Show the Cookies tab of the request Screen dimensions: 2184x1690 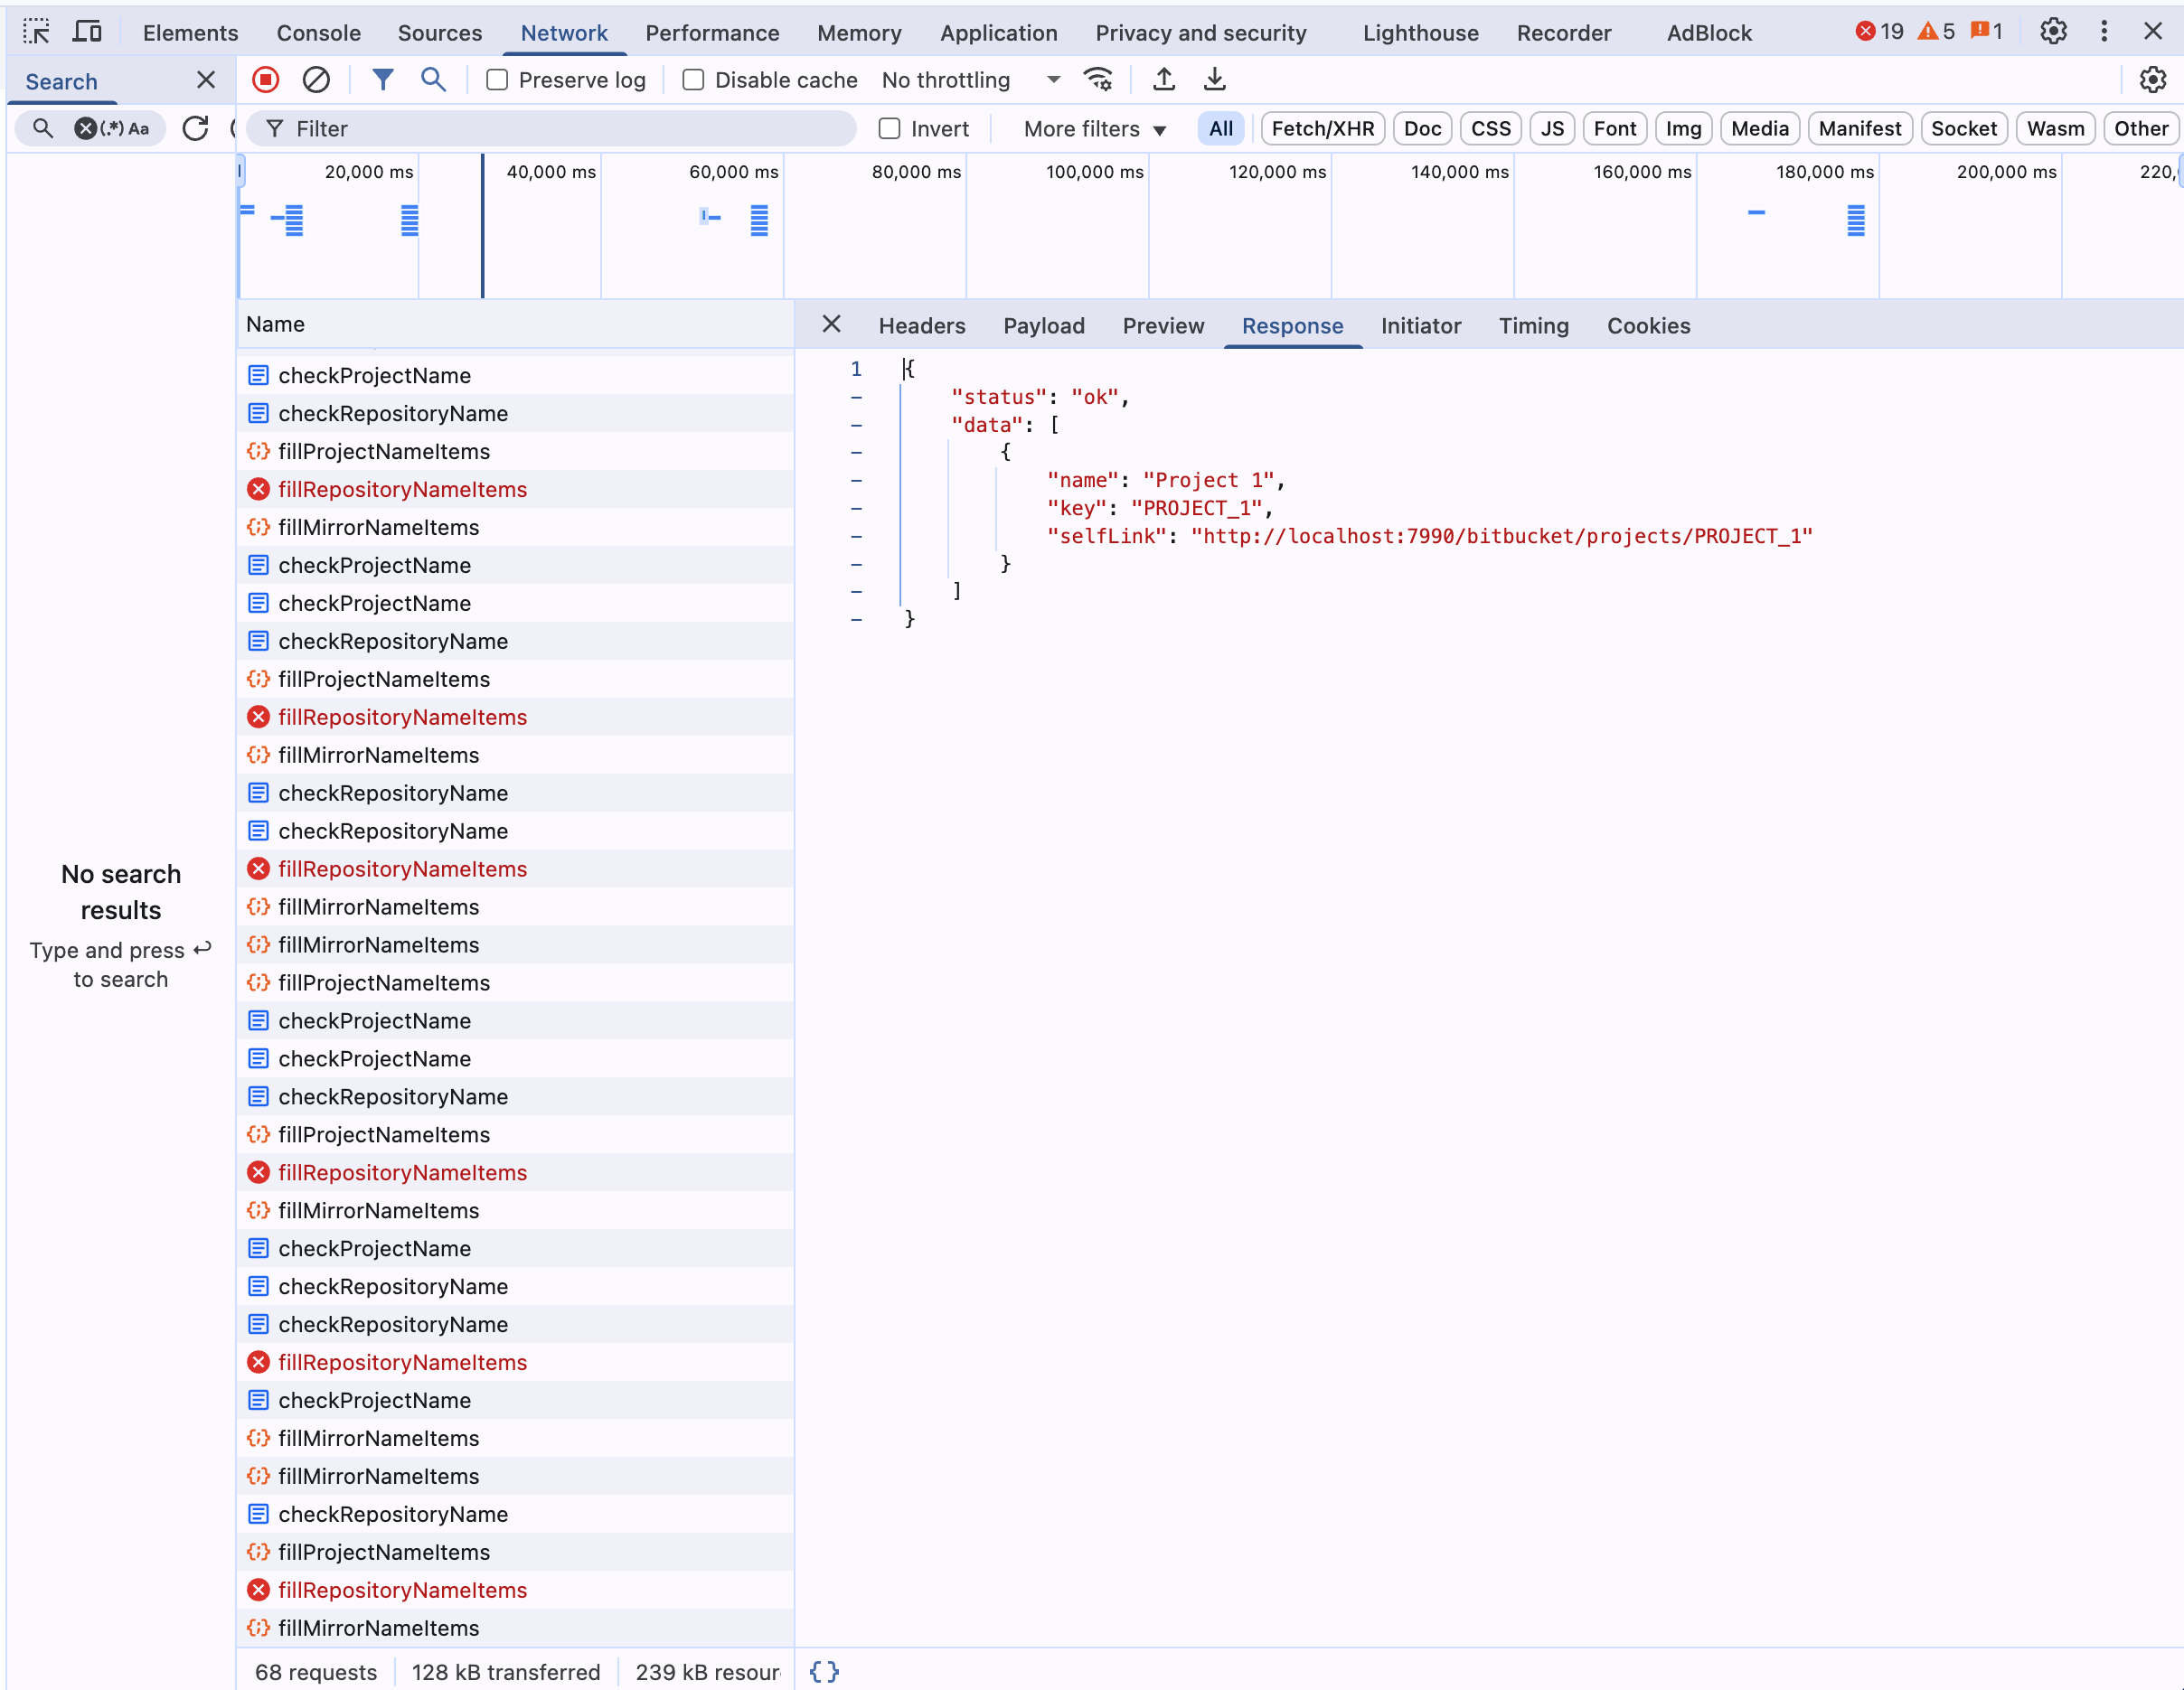pos(1648,326)
